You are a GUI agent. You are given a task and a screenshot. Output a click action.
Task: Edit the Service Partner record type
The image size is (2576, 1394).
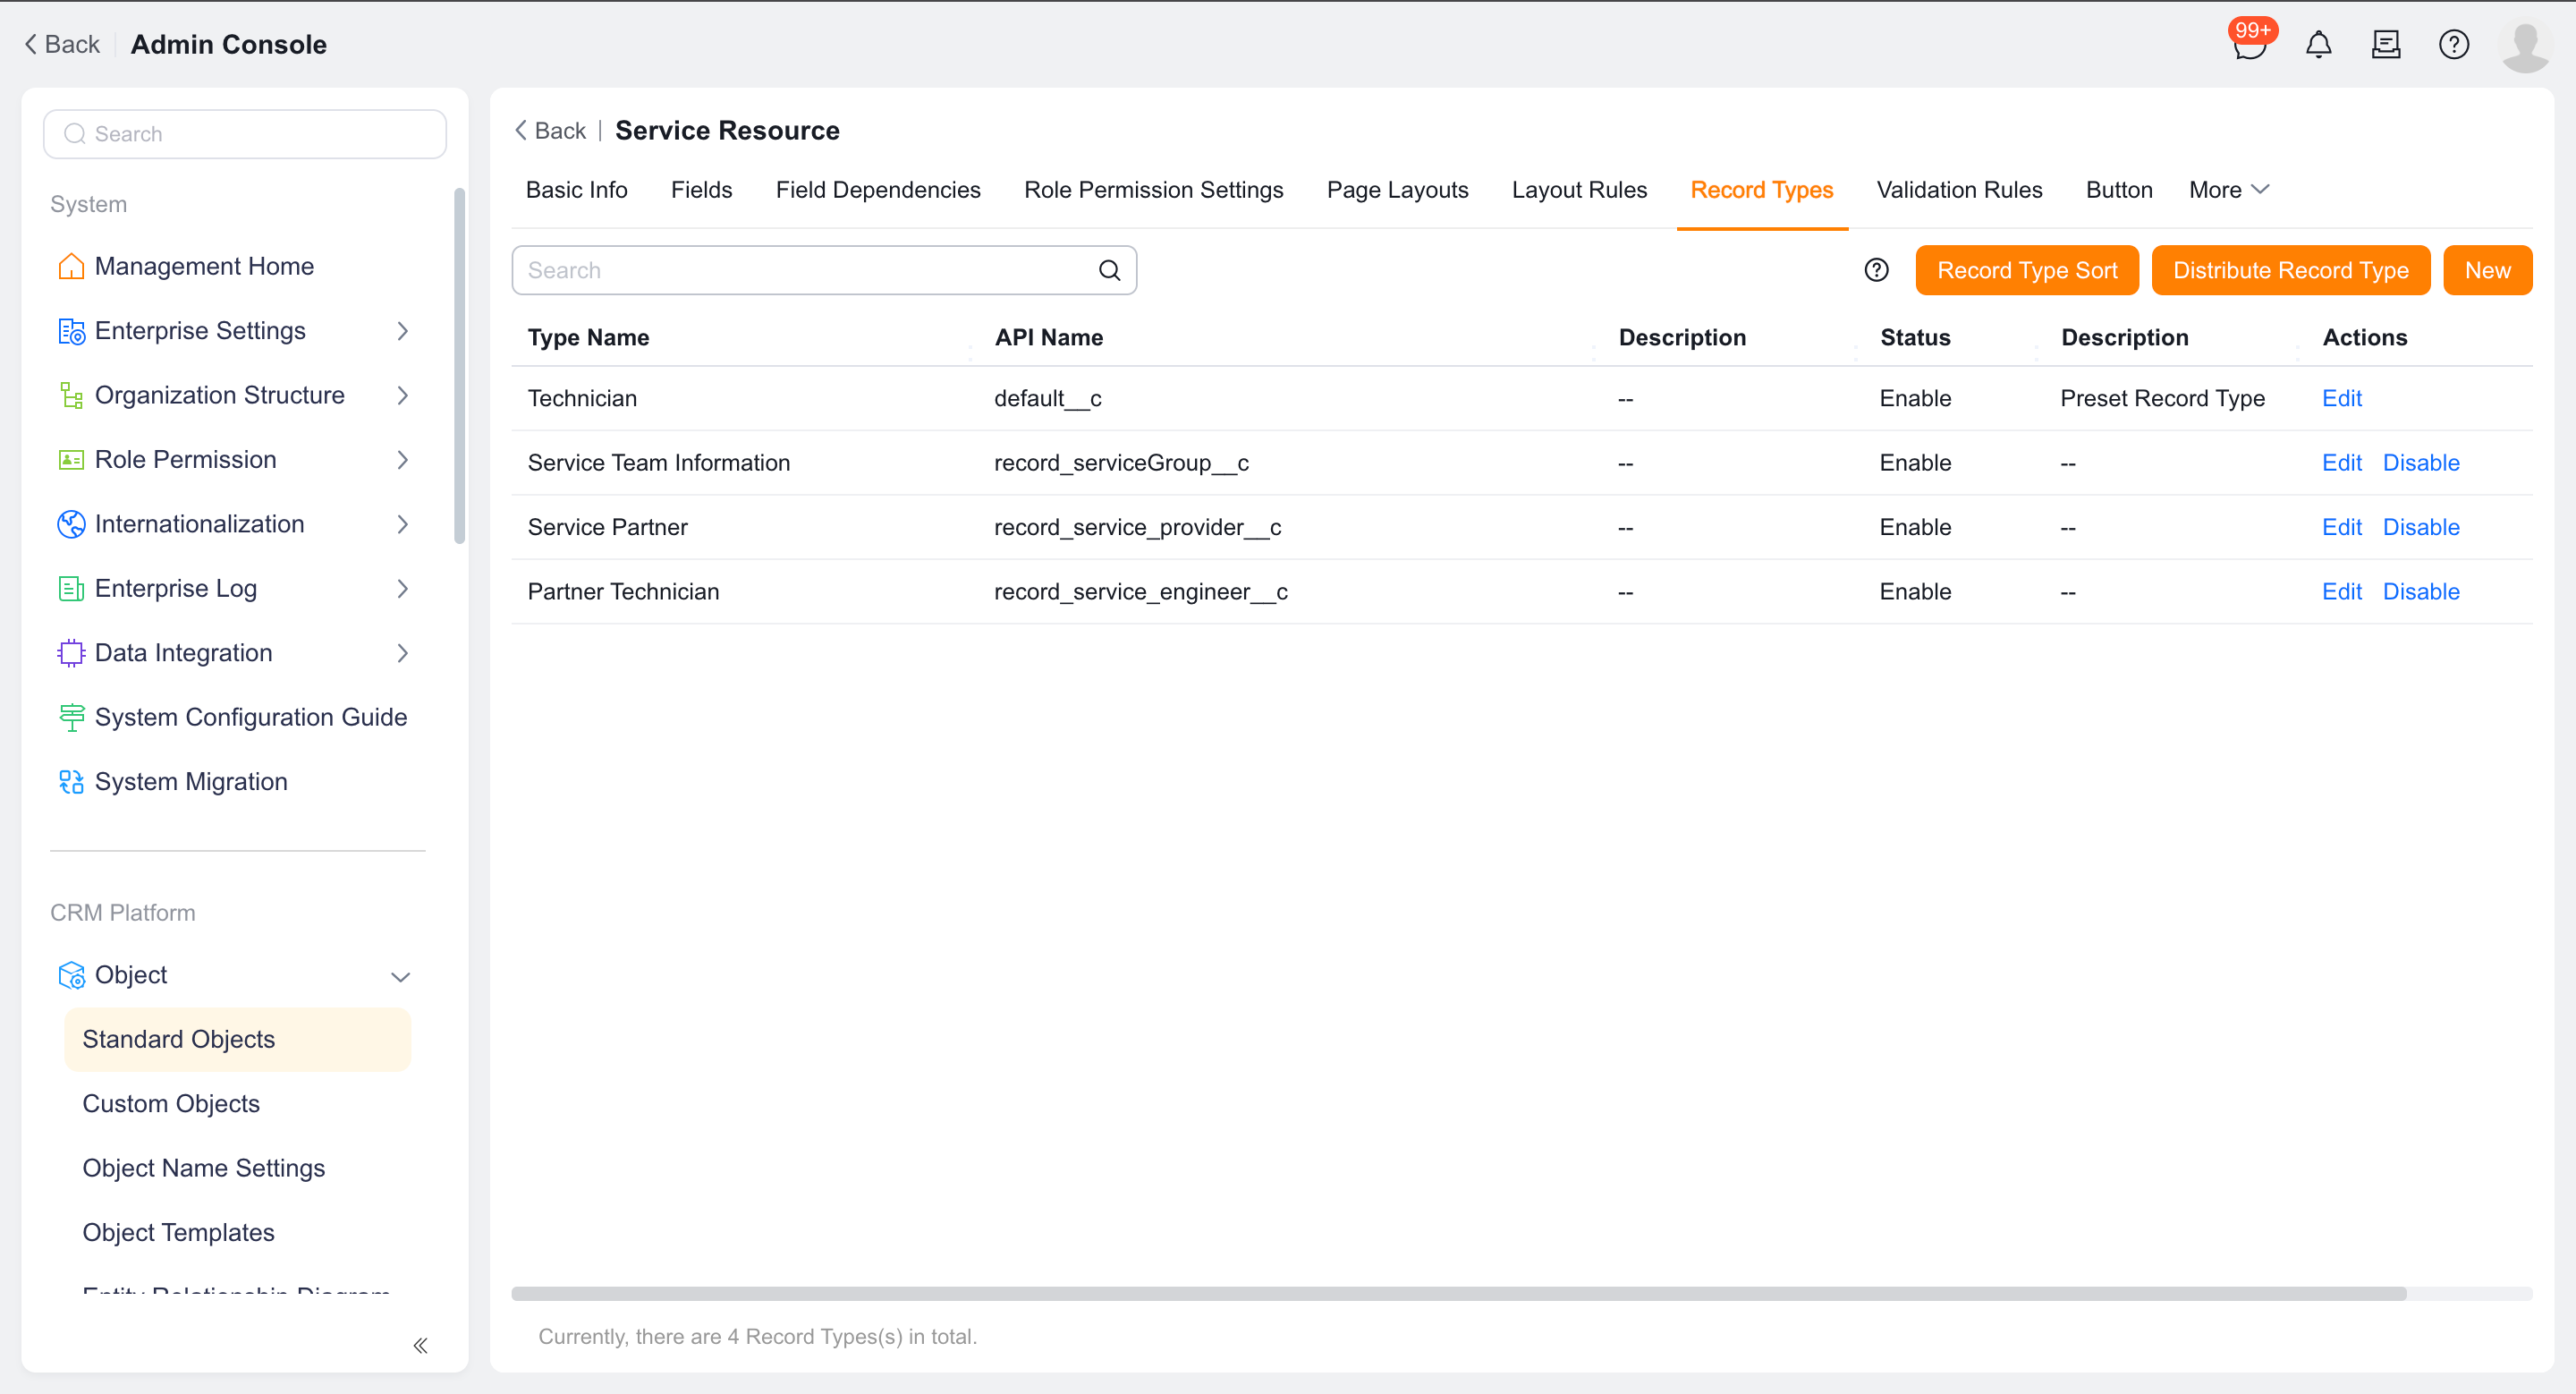click(x=2341, y=527)
